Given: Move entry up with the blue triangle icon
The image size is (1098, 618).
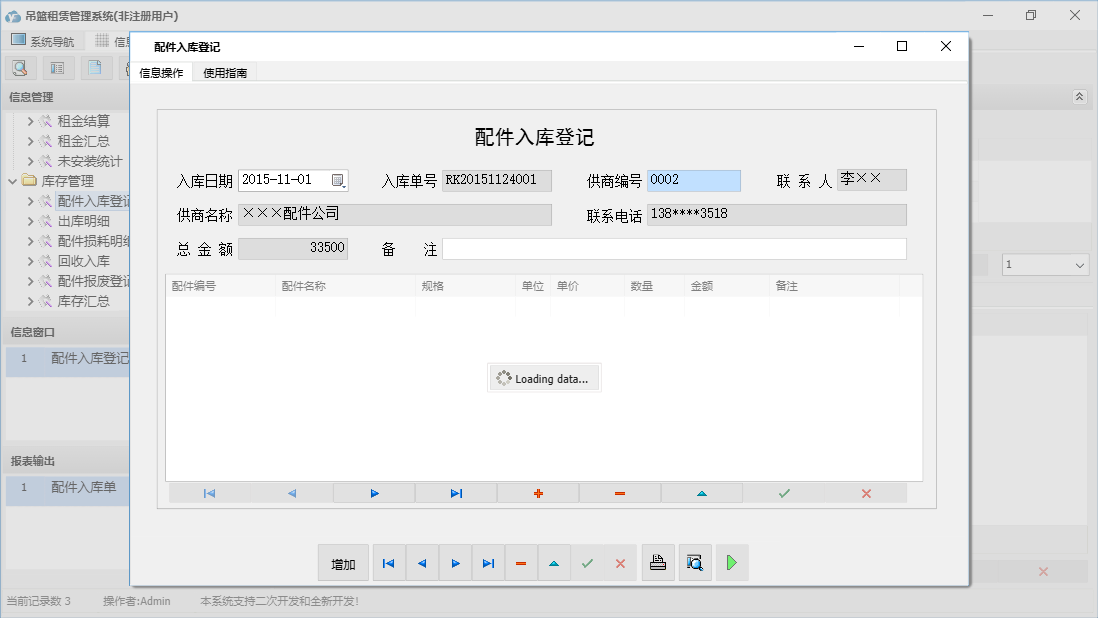Looking at the screenshot, I should coord(701,492).
